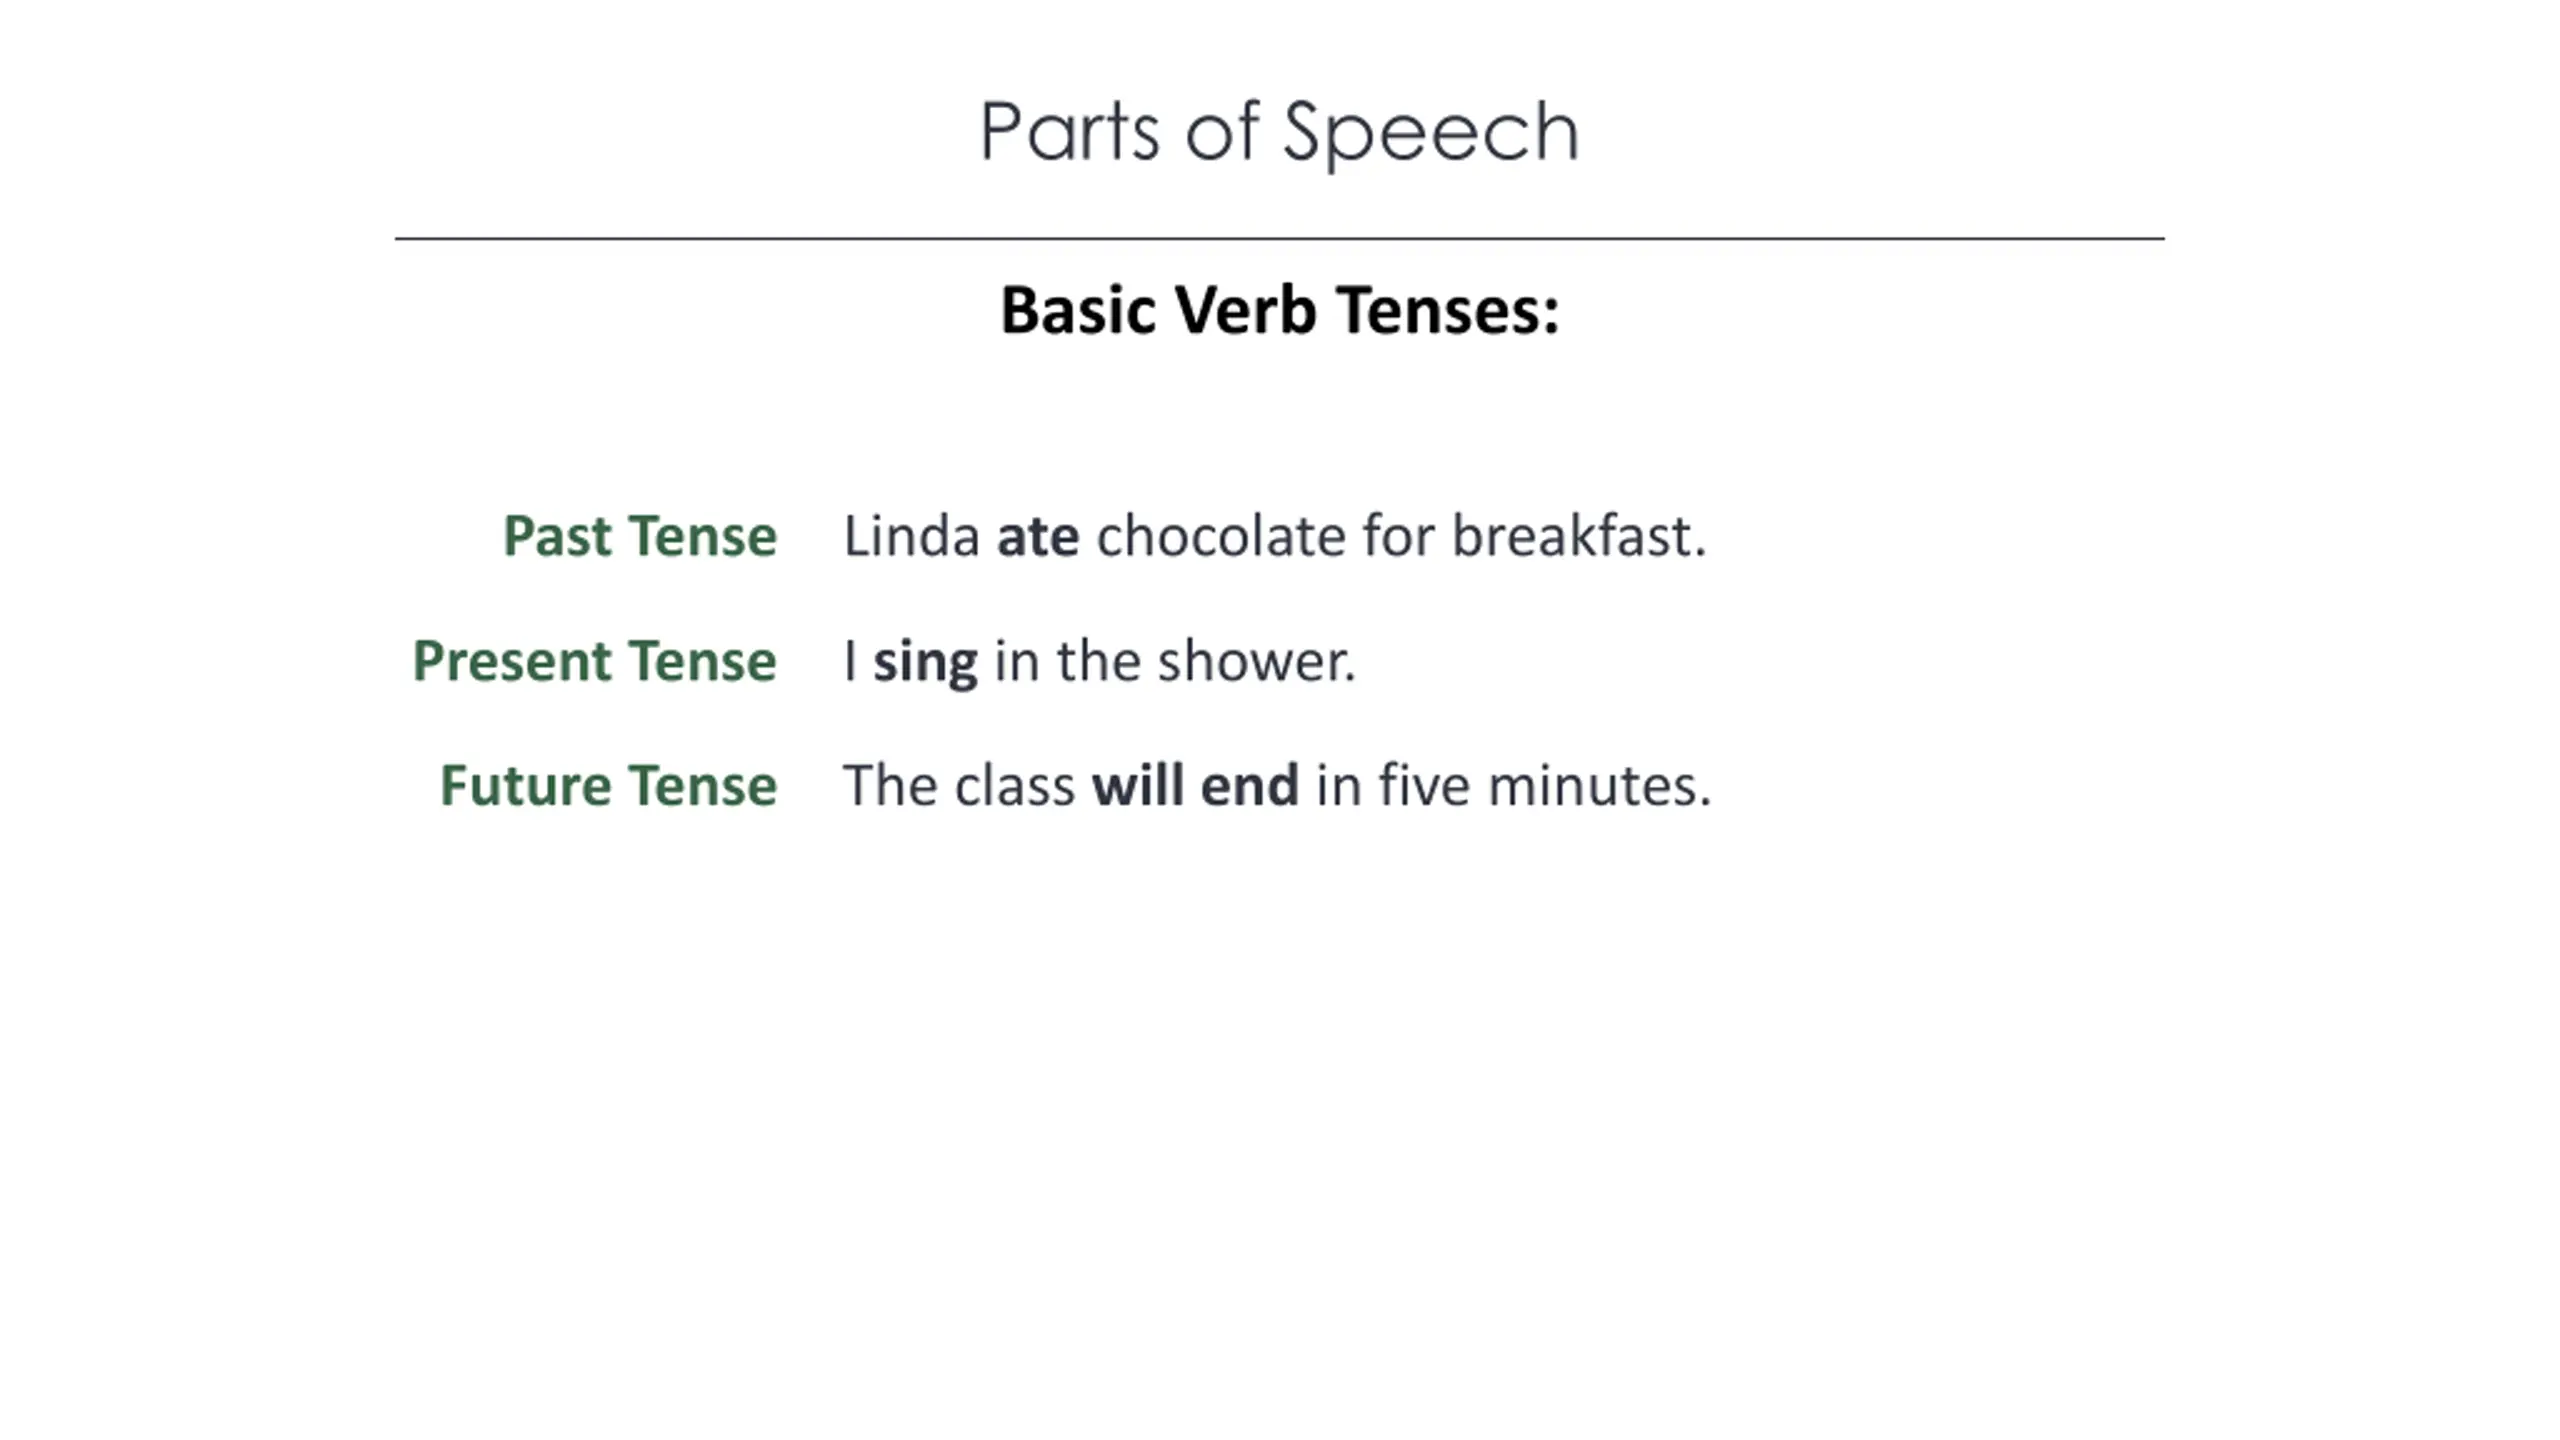Image resolution: width=2560 pixels, height=1440 pixels.
Task: Click the word "Tenses:" in the subheading
Action: coord(1446,310)
